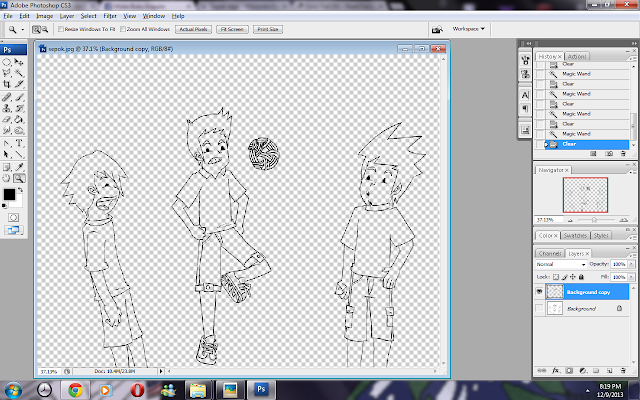Swap foreground and background colors
This screenshot has height=400, width=640.
click(x=20, y=190)
